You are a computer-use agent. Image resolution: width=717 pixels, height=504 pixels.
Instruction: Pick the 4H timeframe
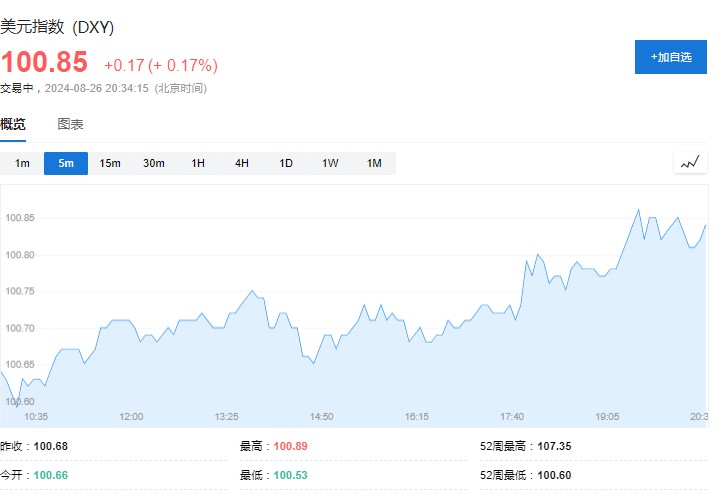[242, 163]
